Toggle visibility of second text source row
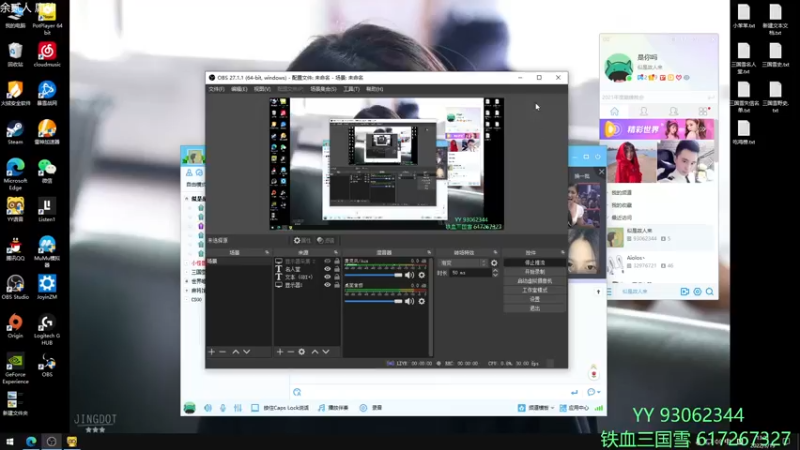Image resolution: width=800 pixels, height=450 pixels. [x=328, y=269]
